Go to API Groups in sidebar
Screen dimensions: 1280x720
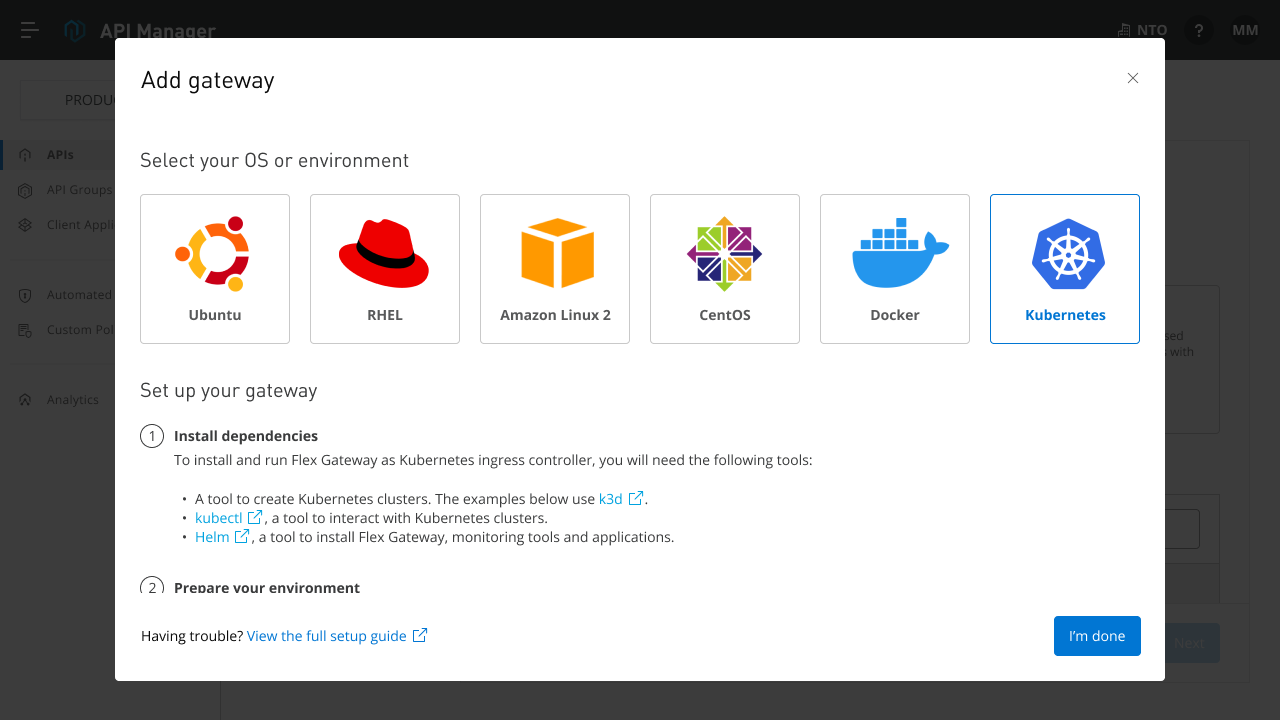click(65, 190)
